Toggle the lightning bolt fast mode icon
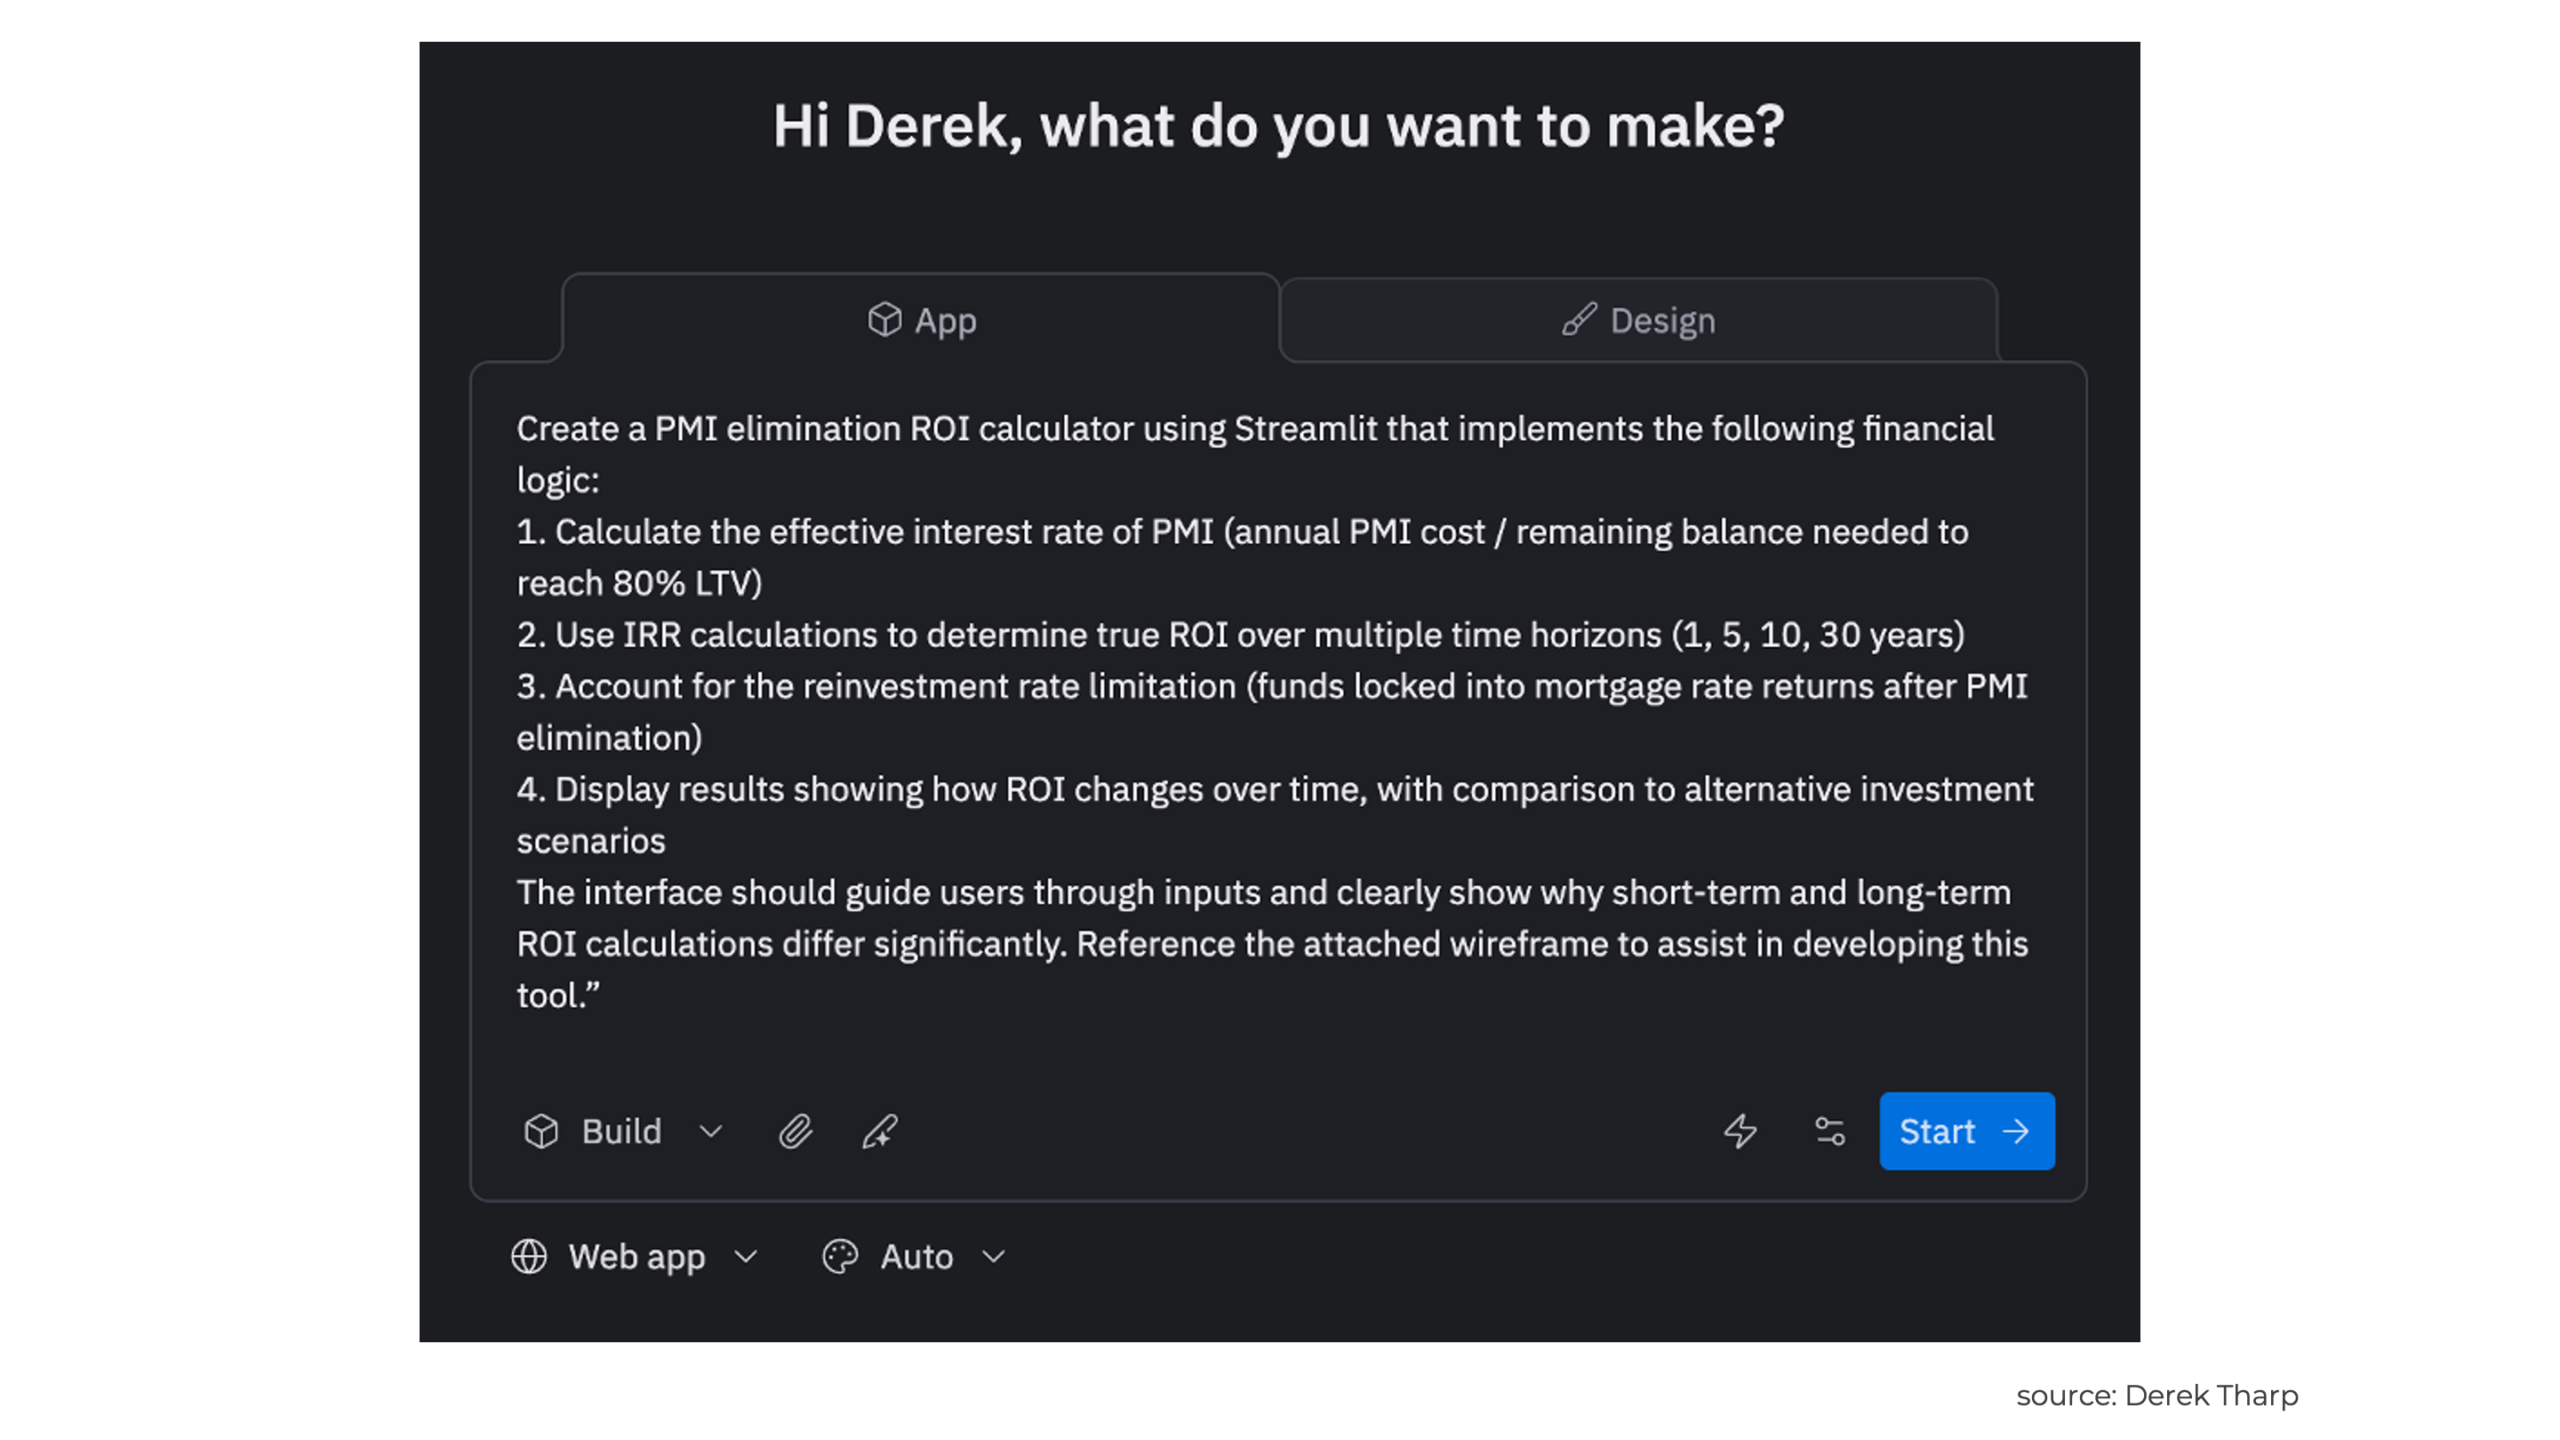The height and width of the screenshot is (1440, 2560). [x=1740, y=1131]
